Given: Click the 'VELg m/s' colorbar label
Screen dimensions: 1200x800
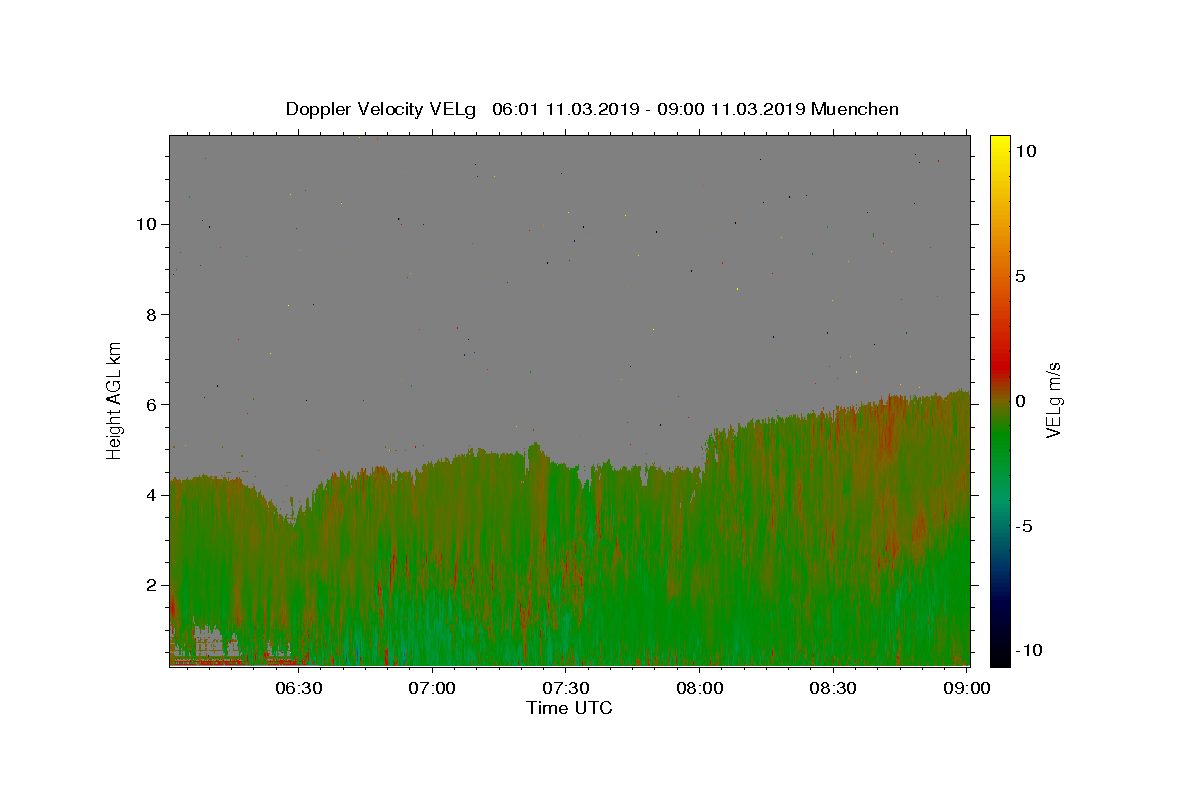Looking at the screenshot, I should 1053,400.
